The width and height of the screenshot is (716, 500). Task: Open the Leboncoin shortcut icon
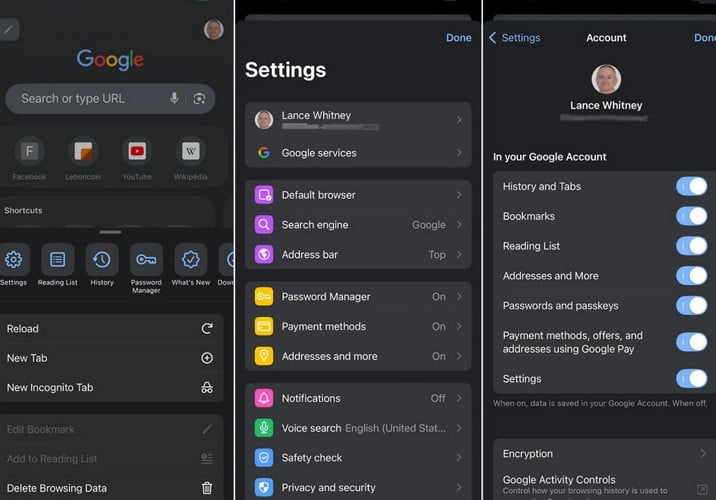[83, 151]
